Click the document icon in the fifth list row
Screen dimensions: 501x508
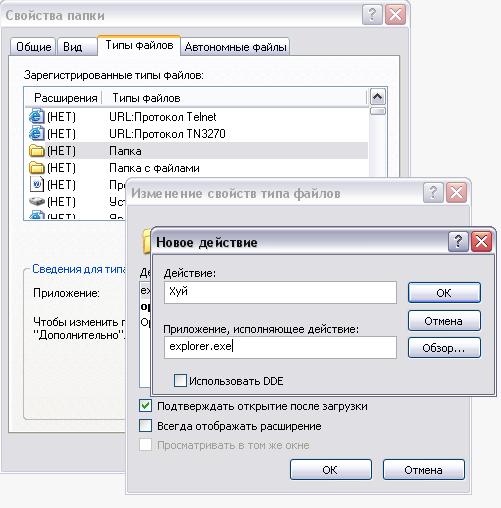[x=37, y=185]
